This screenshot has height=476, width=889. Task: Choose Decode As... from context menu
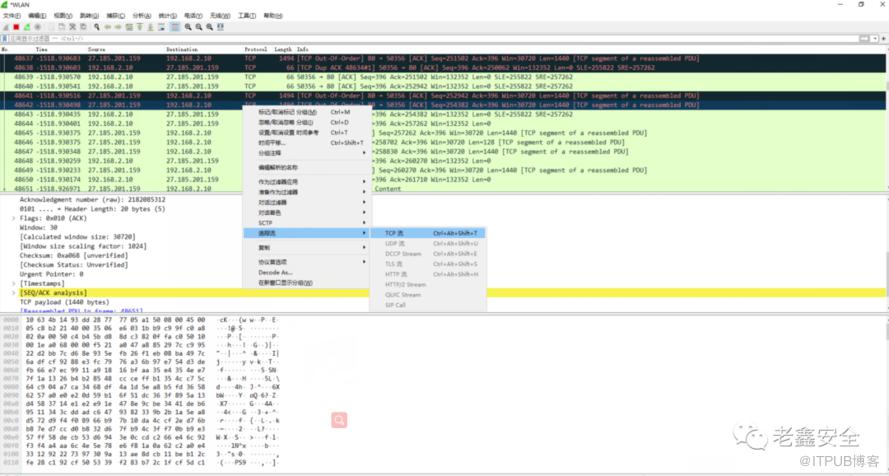(x=275, y=272)
